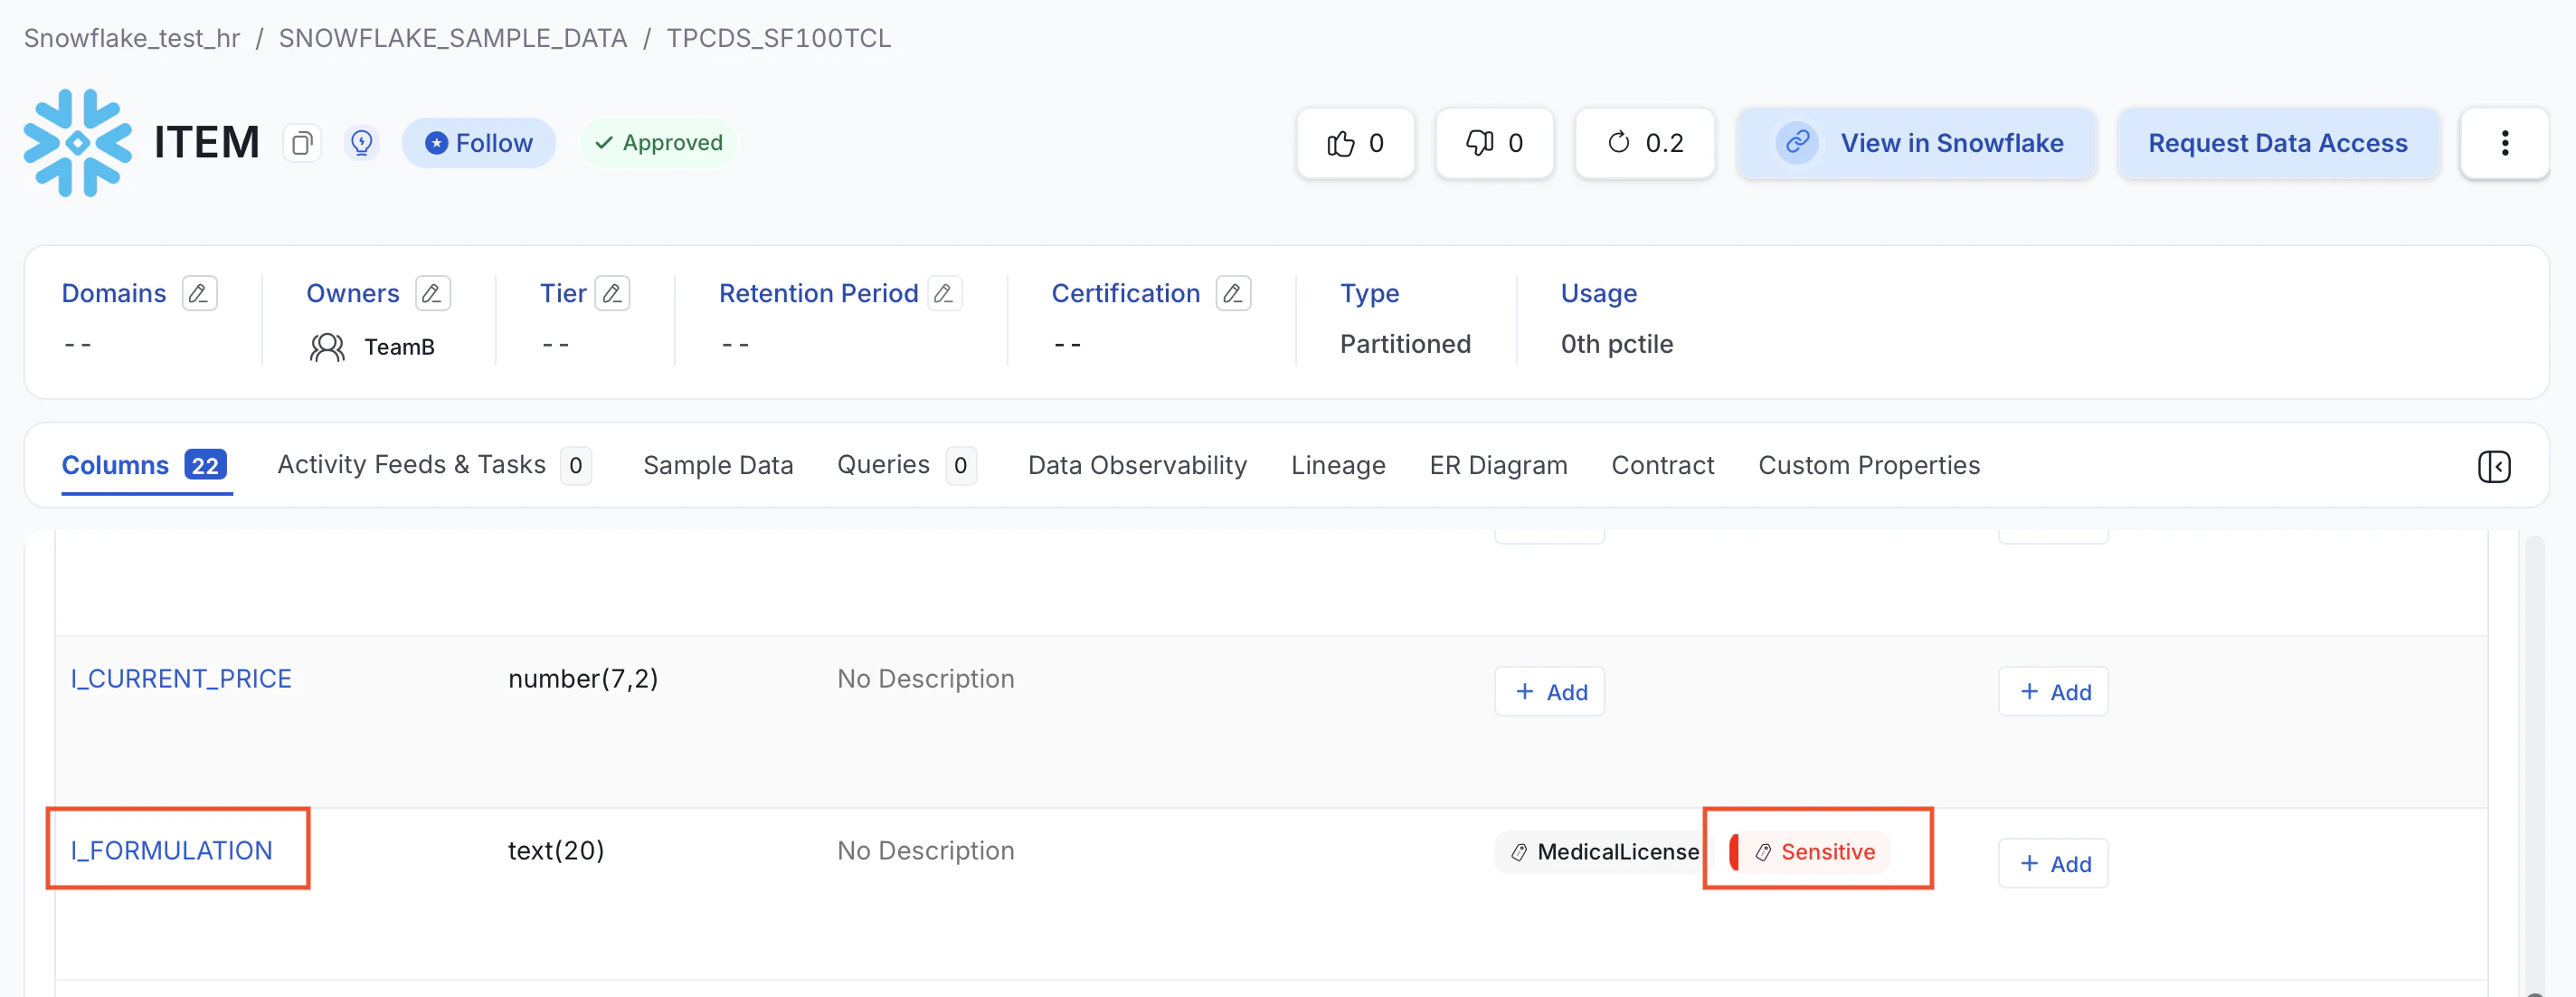Switch to Activity Feeds & Tasks tab
2576x997 pixels.
pyautogui.click(x=434, y=465)
